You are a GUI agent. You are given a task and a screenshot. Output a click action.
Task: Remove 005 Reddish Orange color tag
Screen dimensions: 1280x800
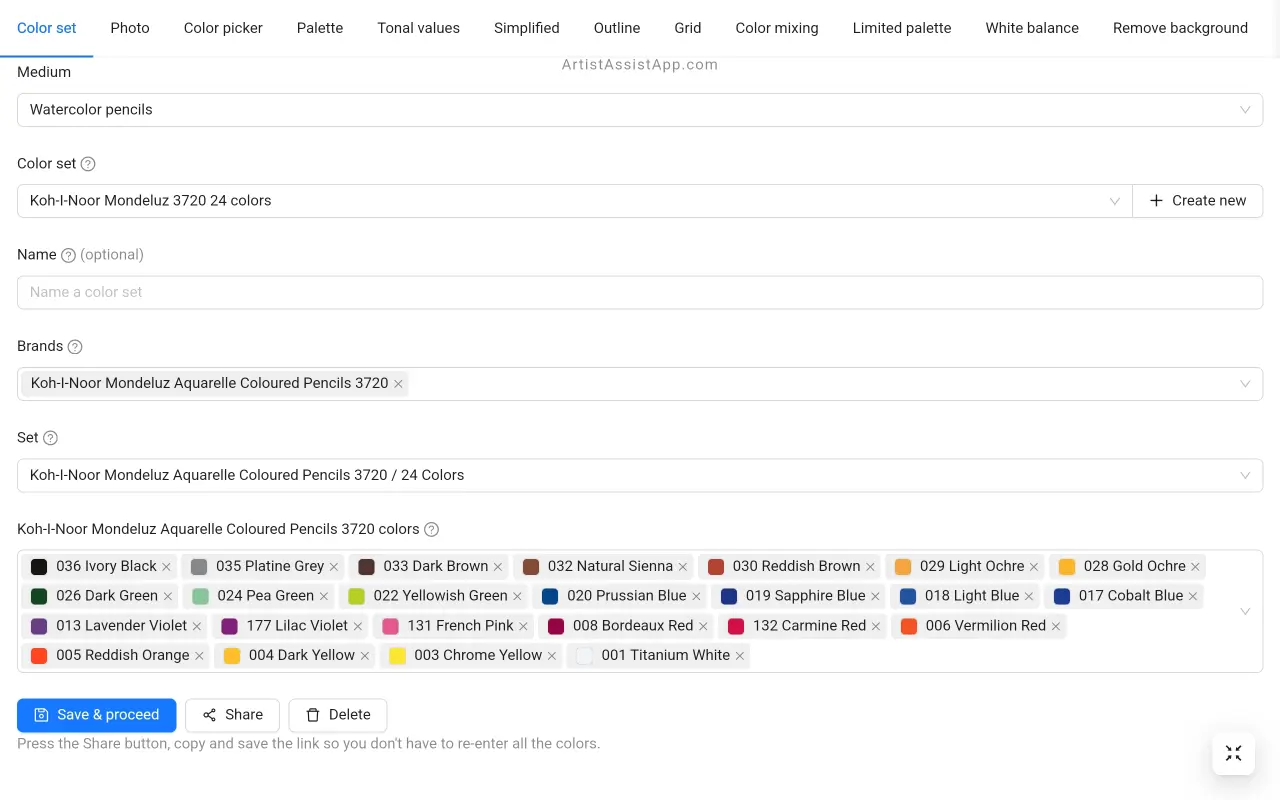[199, 657]
